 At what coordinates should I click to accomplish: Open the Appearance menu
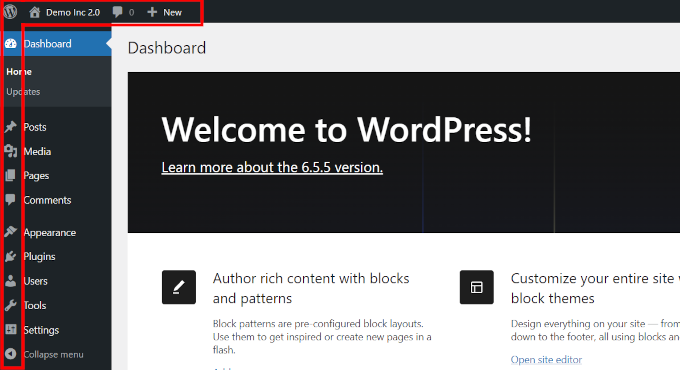tap(50, 233)
